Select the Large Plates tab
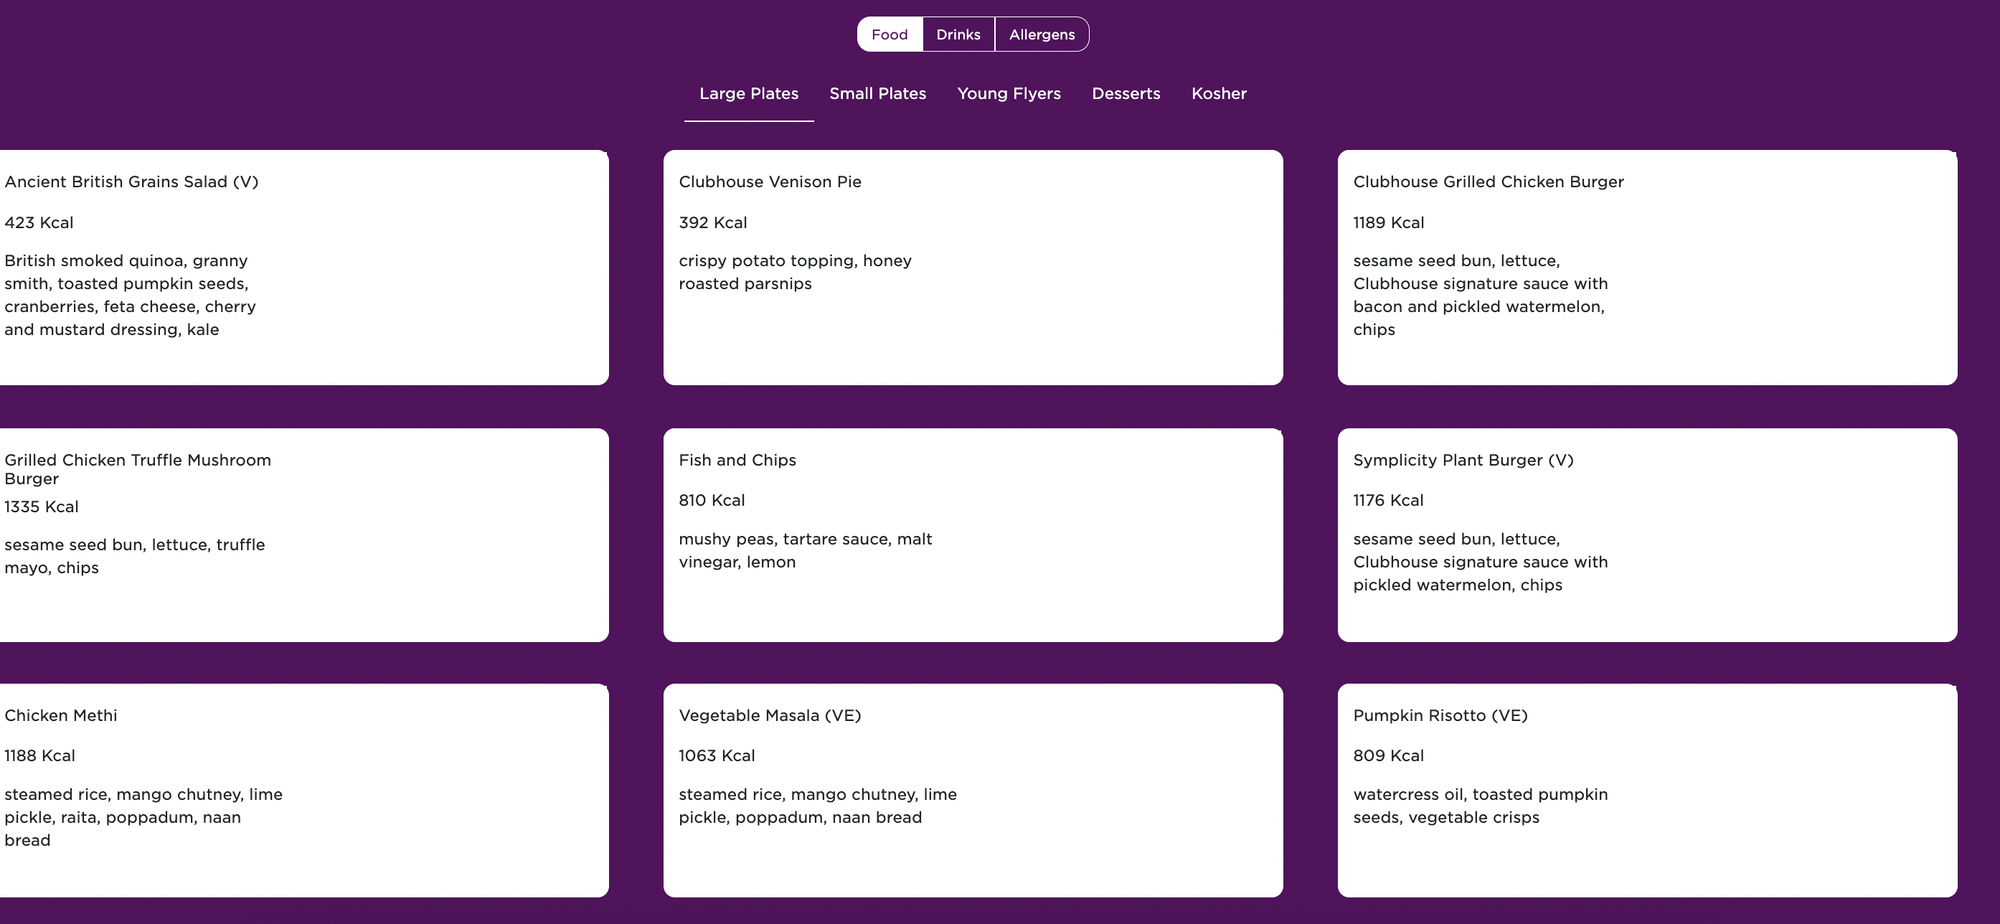This screenshot has width=2000, height=924. (749, 94)
